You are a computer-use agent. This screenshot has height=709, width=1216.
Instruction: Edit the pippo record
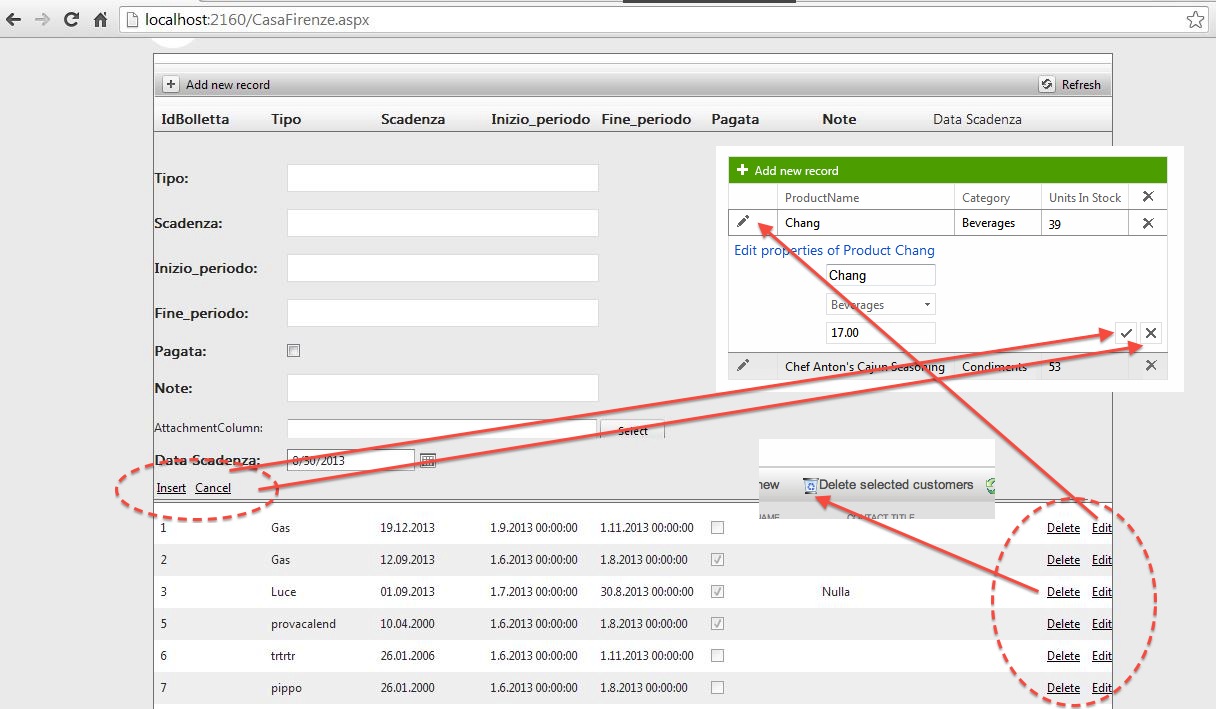pos(1101,688)
